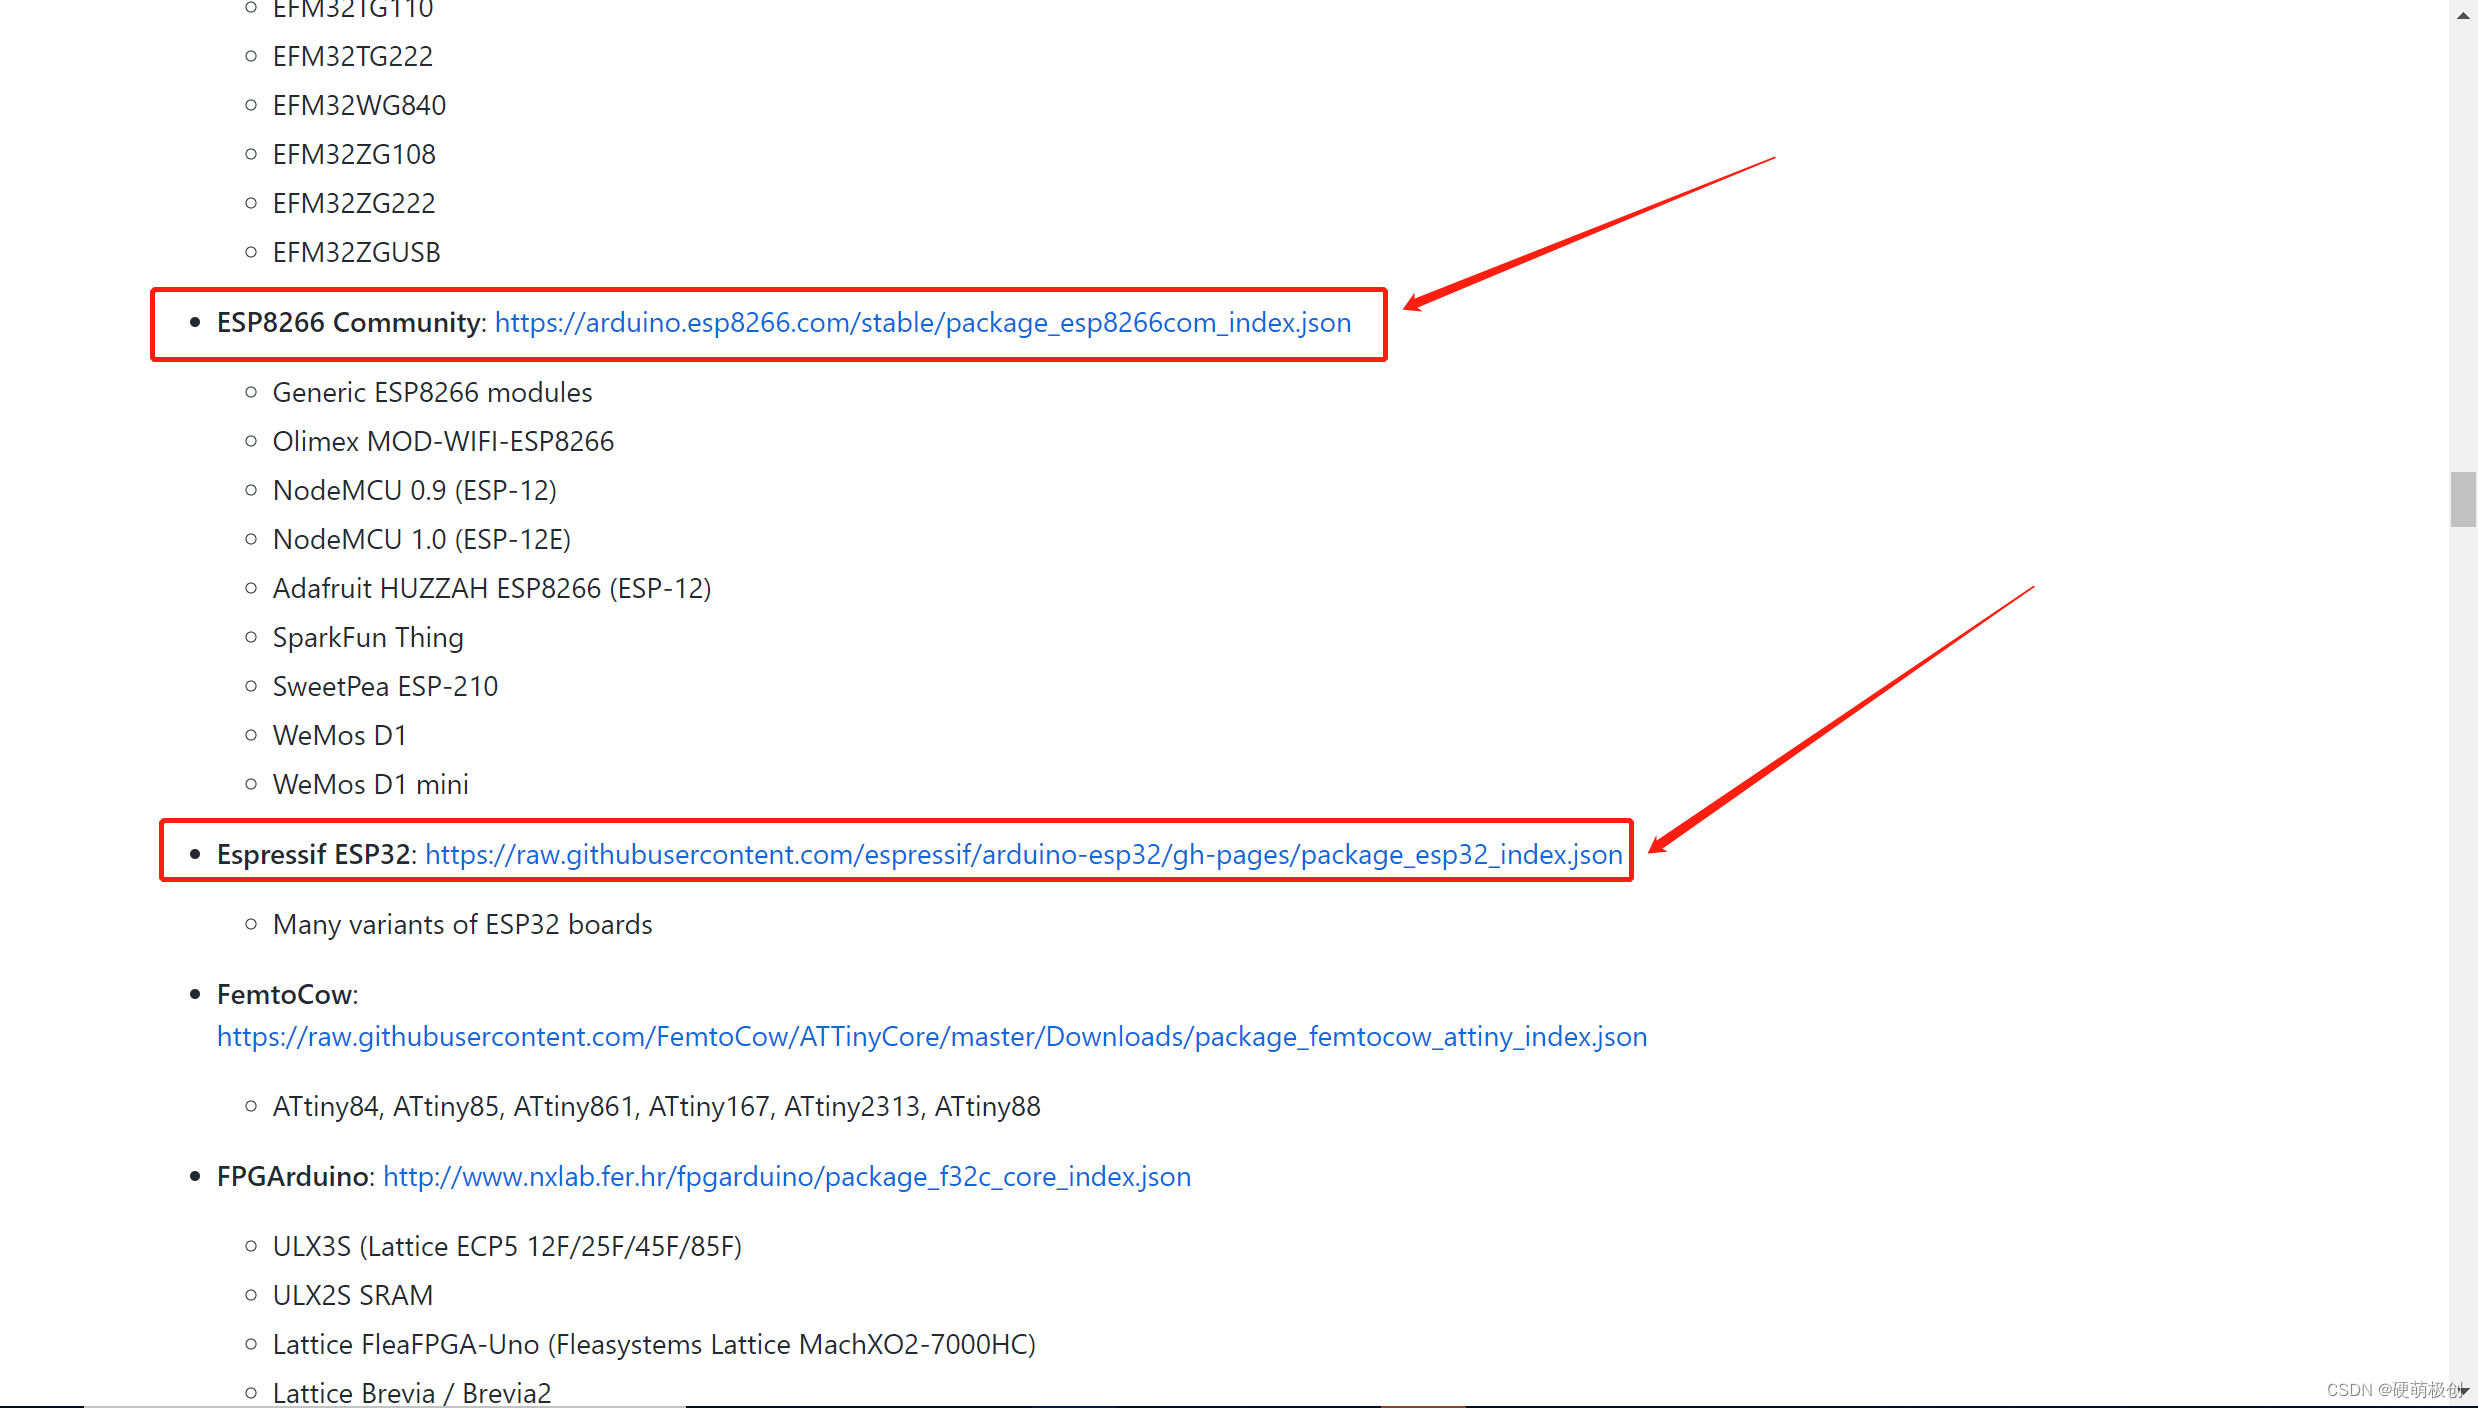Click the FPGArduino bold heading
Viewport: 2478px width, 1408px height.
click(293, 1177)
